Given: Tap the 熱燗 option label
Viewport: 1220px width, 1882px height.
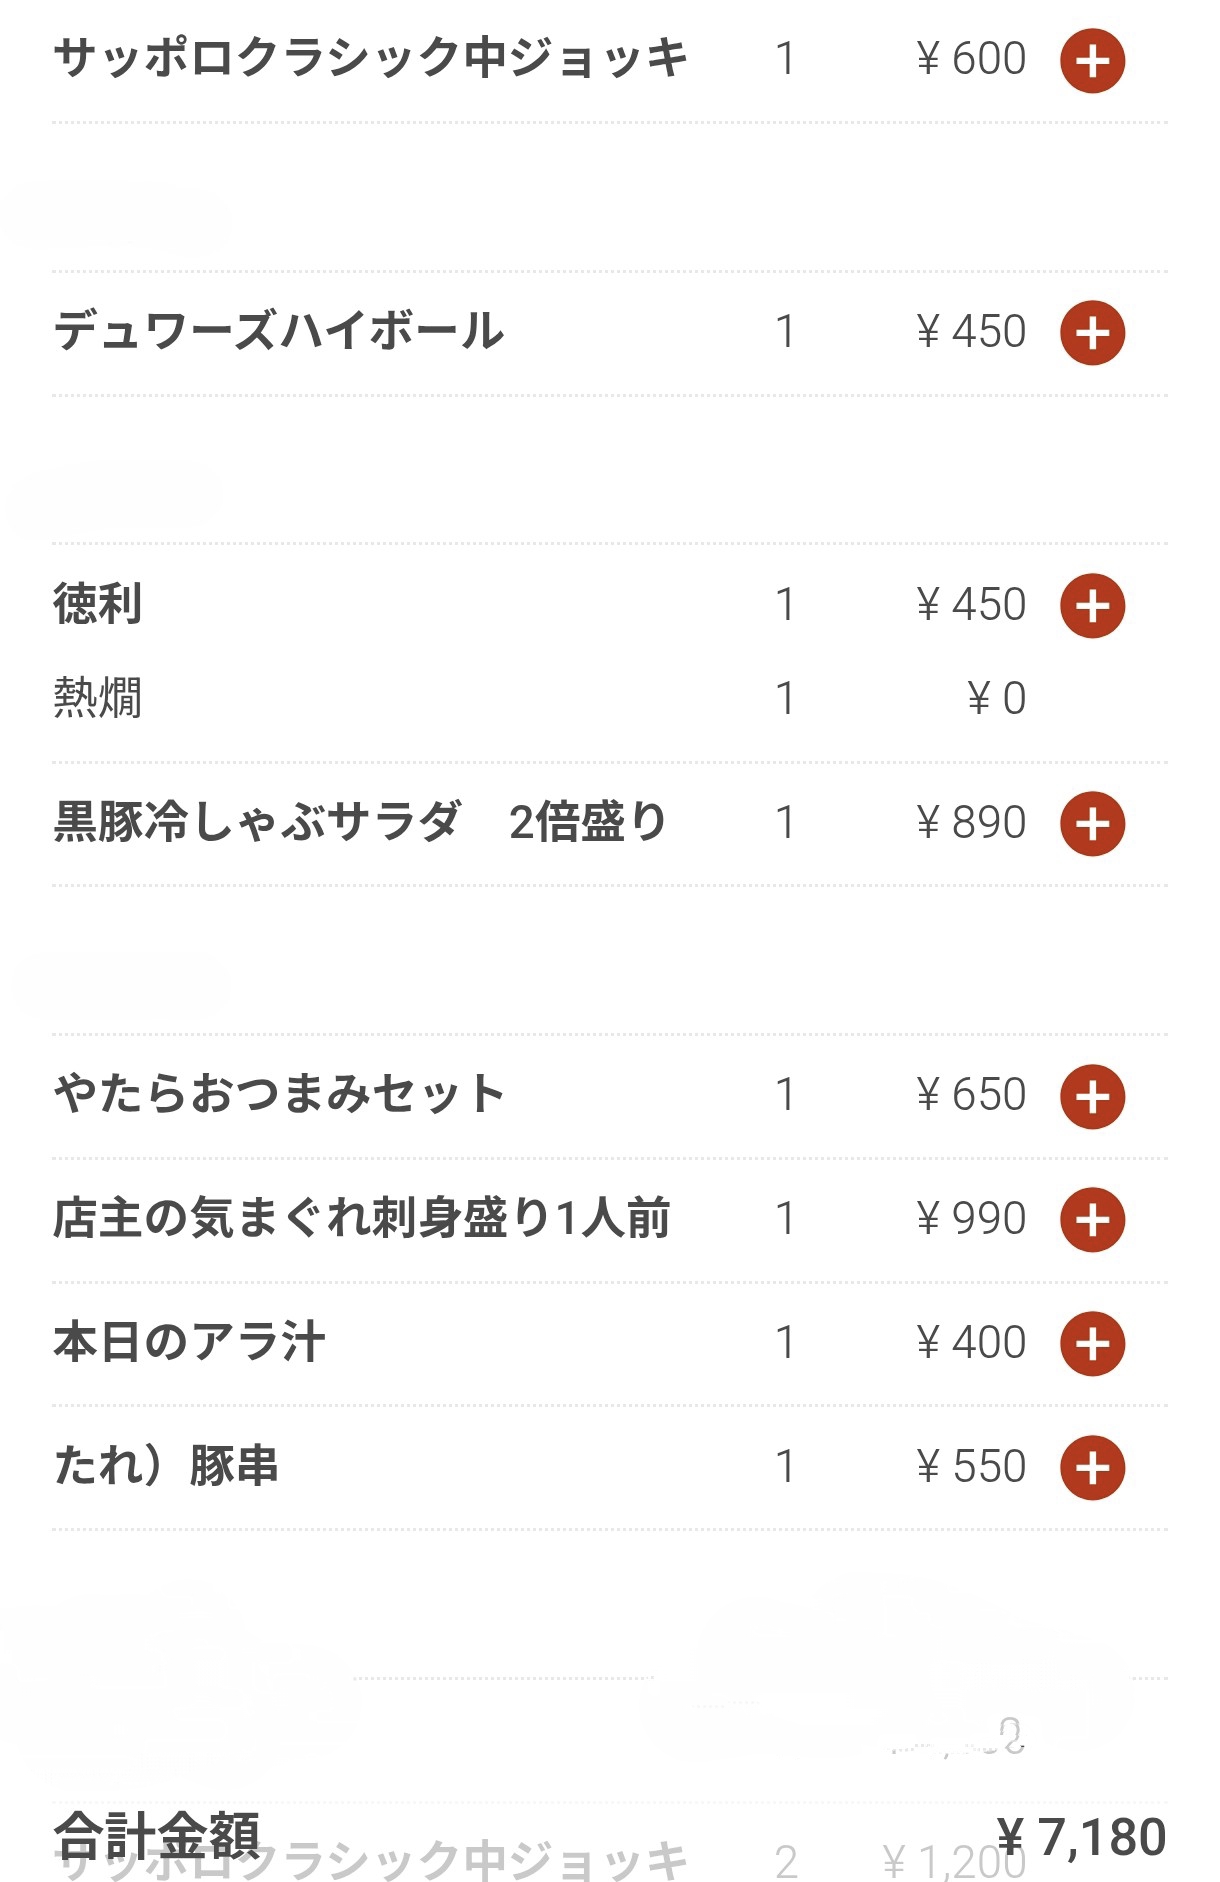Looking at the screenshot, I should click(98, 698).
